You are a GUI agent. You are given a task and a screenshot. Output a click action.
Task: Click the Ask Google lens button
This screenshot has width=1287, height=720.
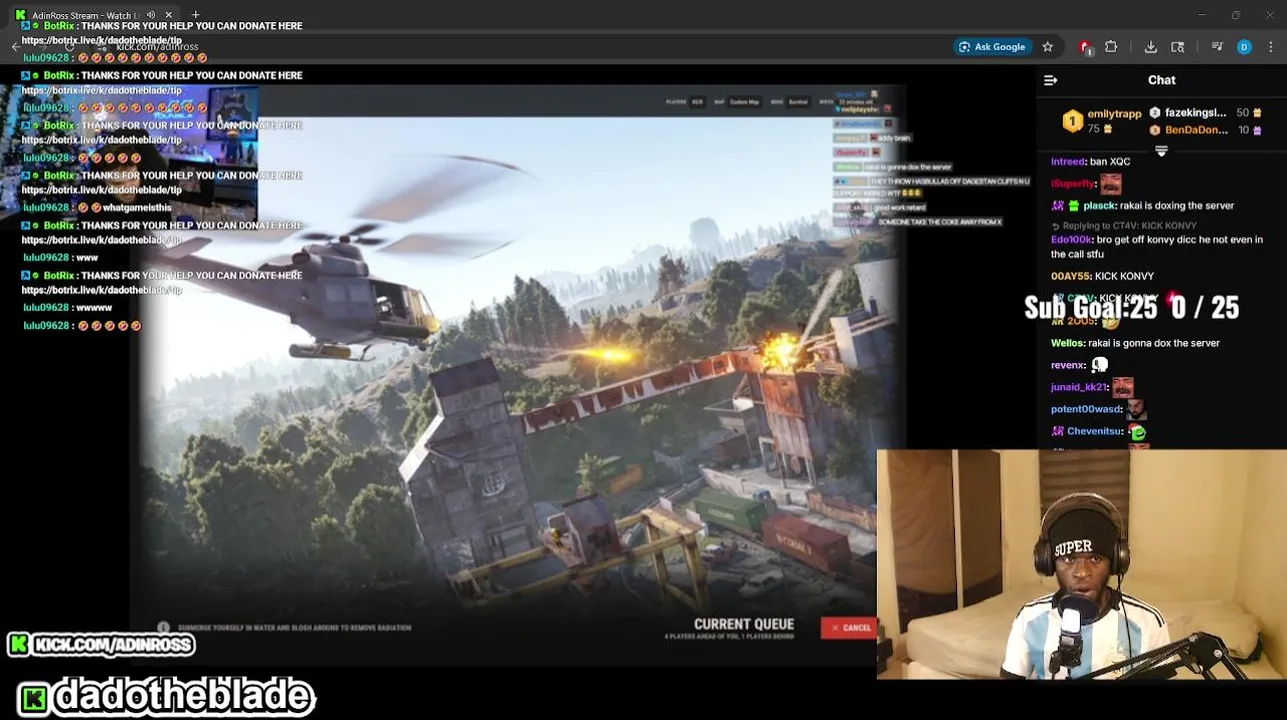coord(991,47)
